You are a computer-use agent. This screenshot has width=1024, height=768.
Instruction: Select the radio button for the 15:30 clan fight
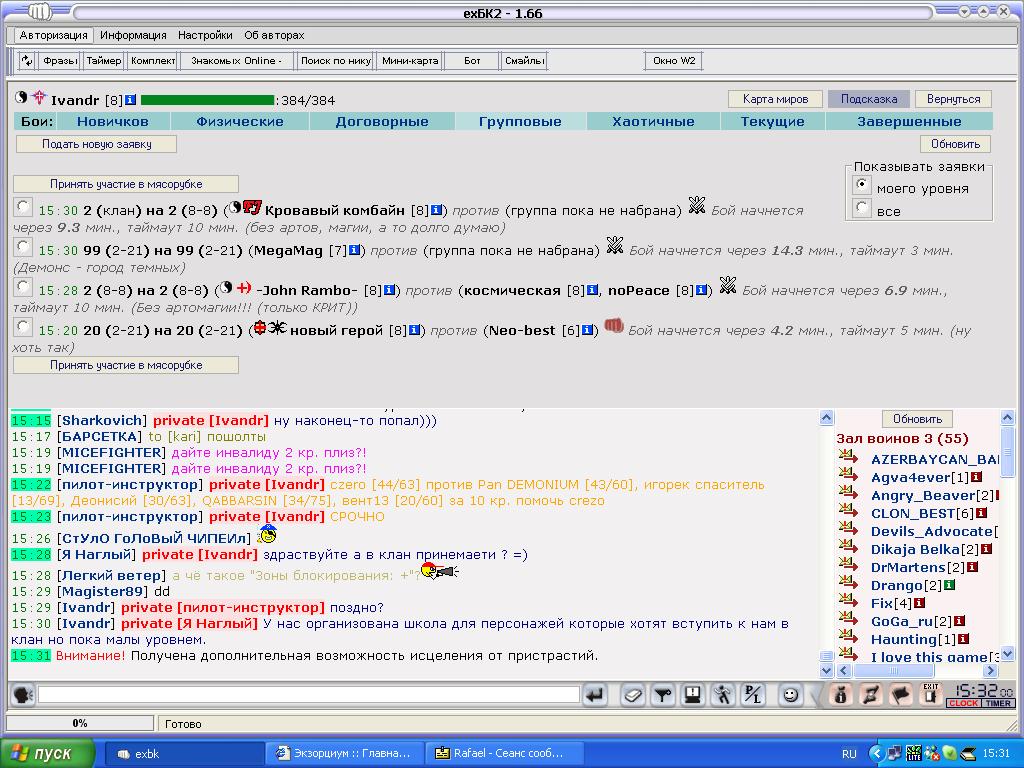pos(23,207)
